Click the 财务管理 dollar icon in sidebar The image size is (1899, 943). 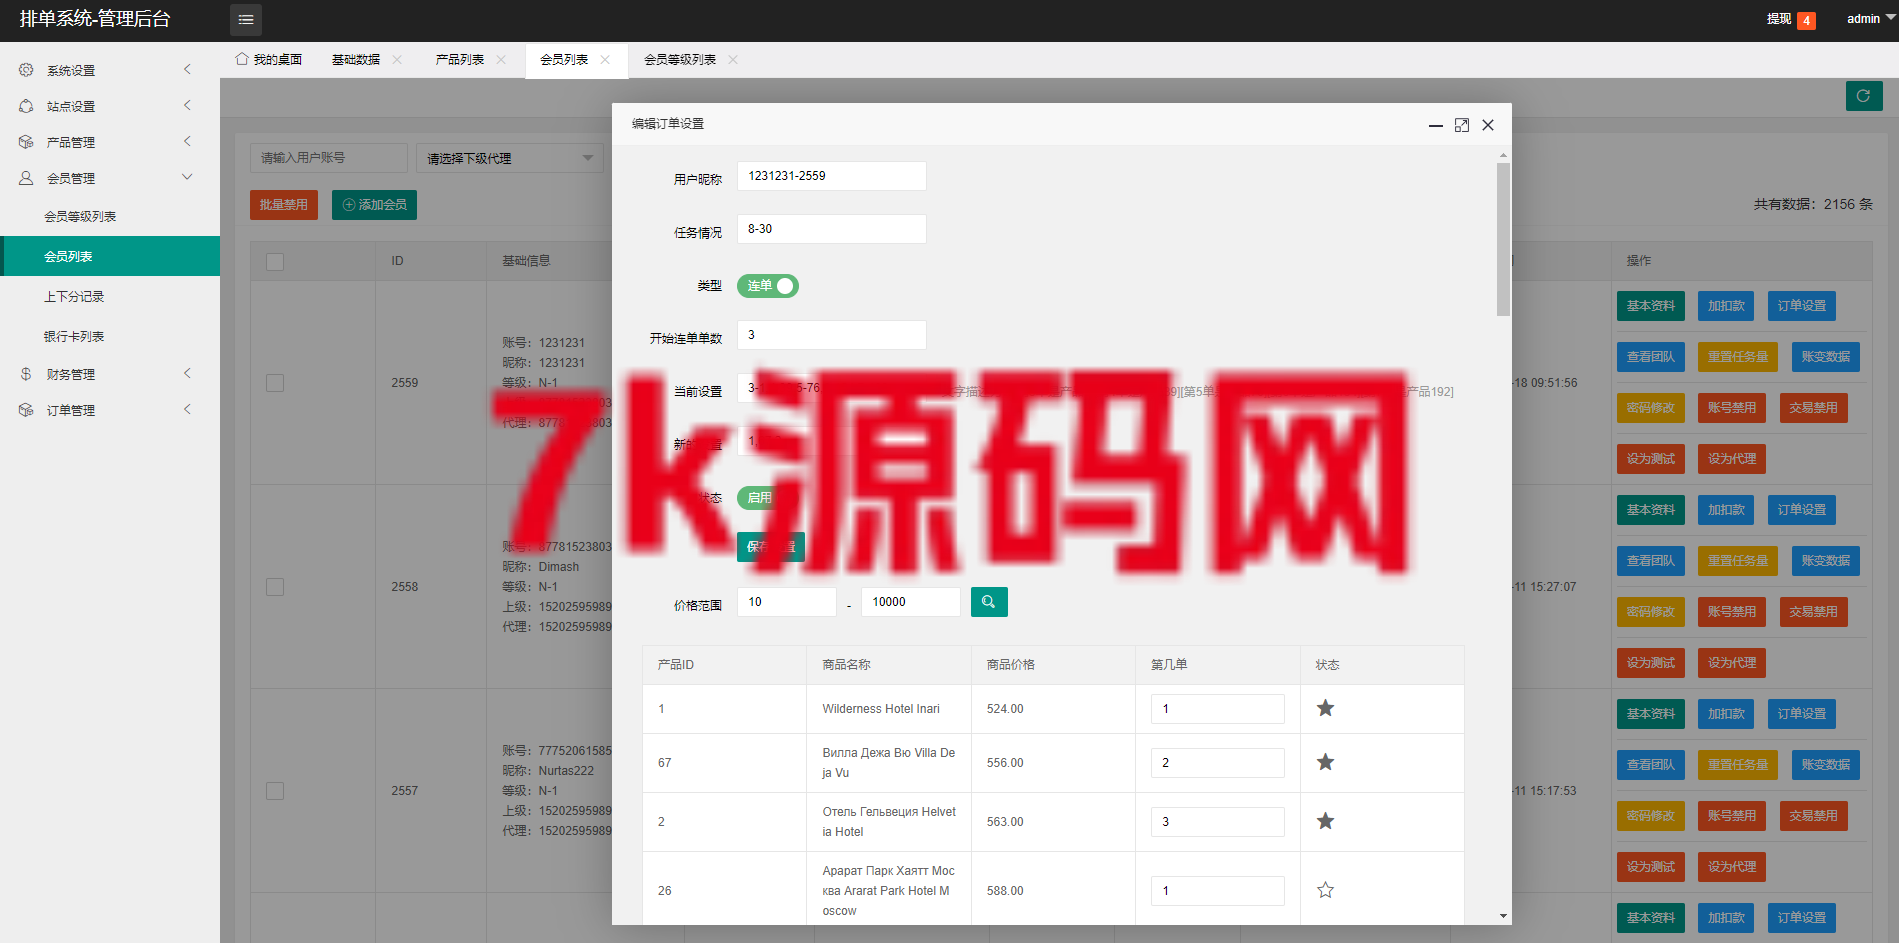pos(26,374)
